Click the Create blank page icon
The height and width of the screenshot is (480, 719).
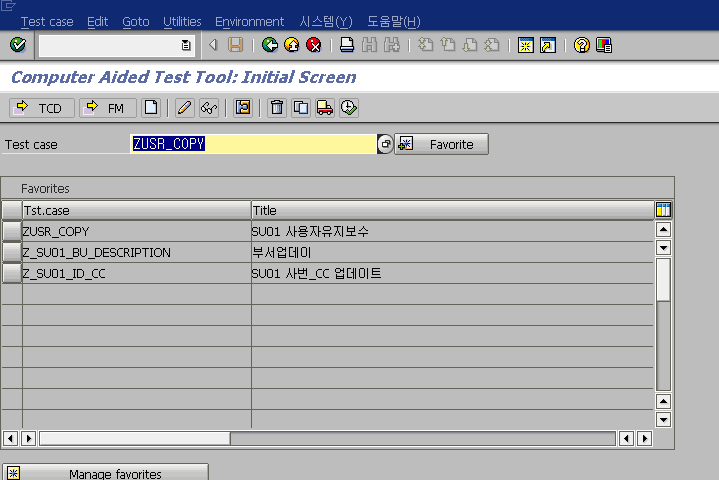click(151, 108)
